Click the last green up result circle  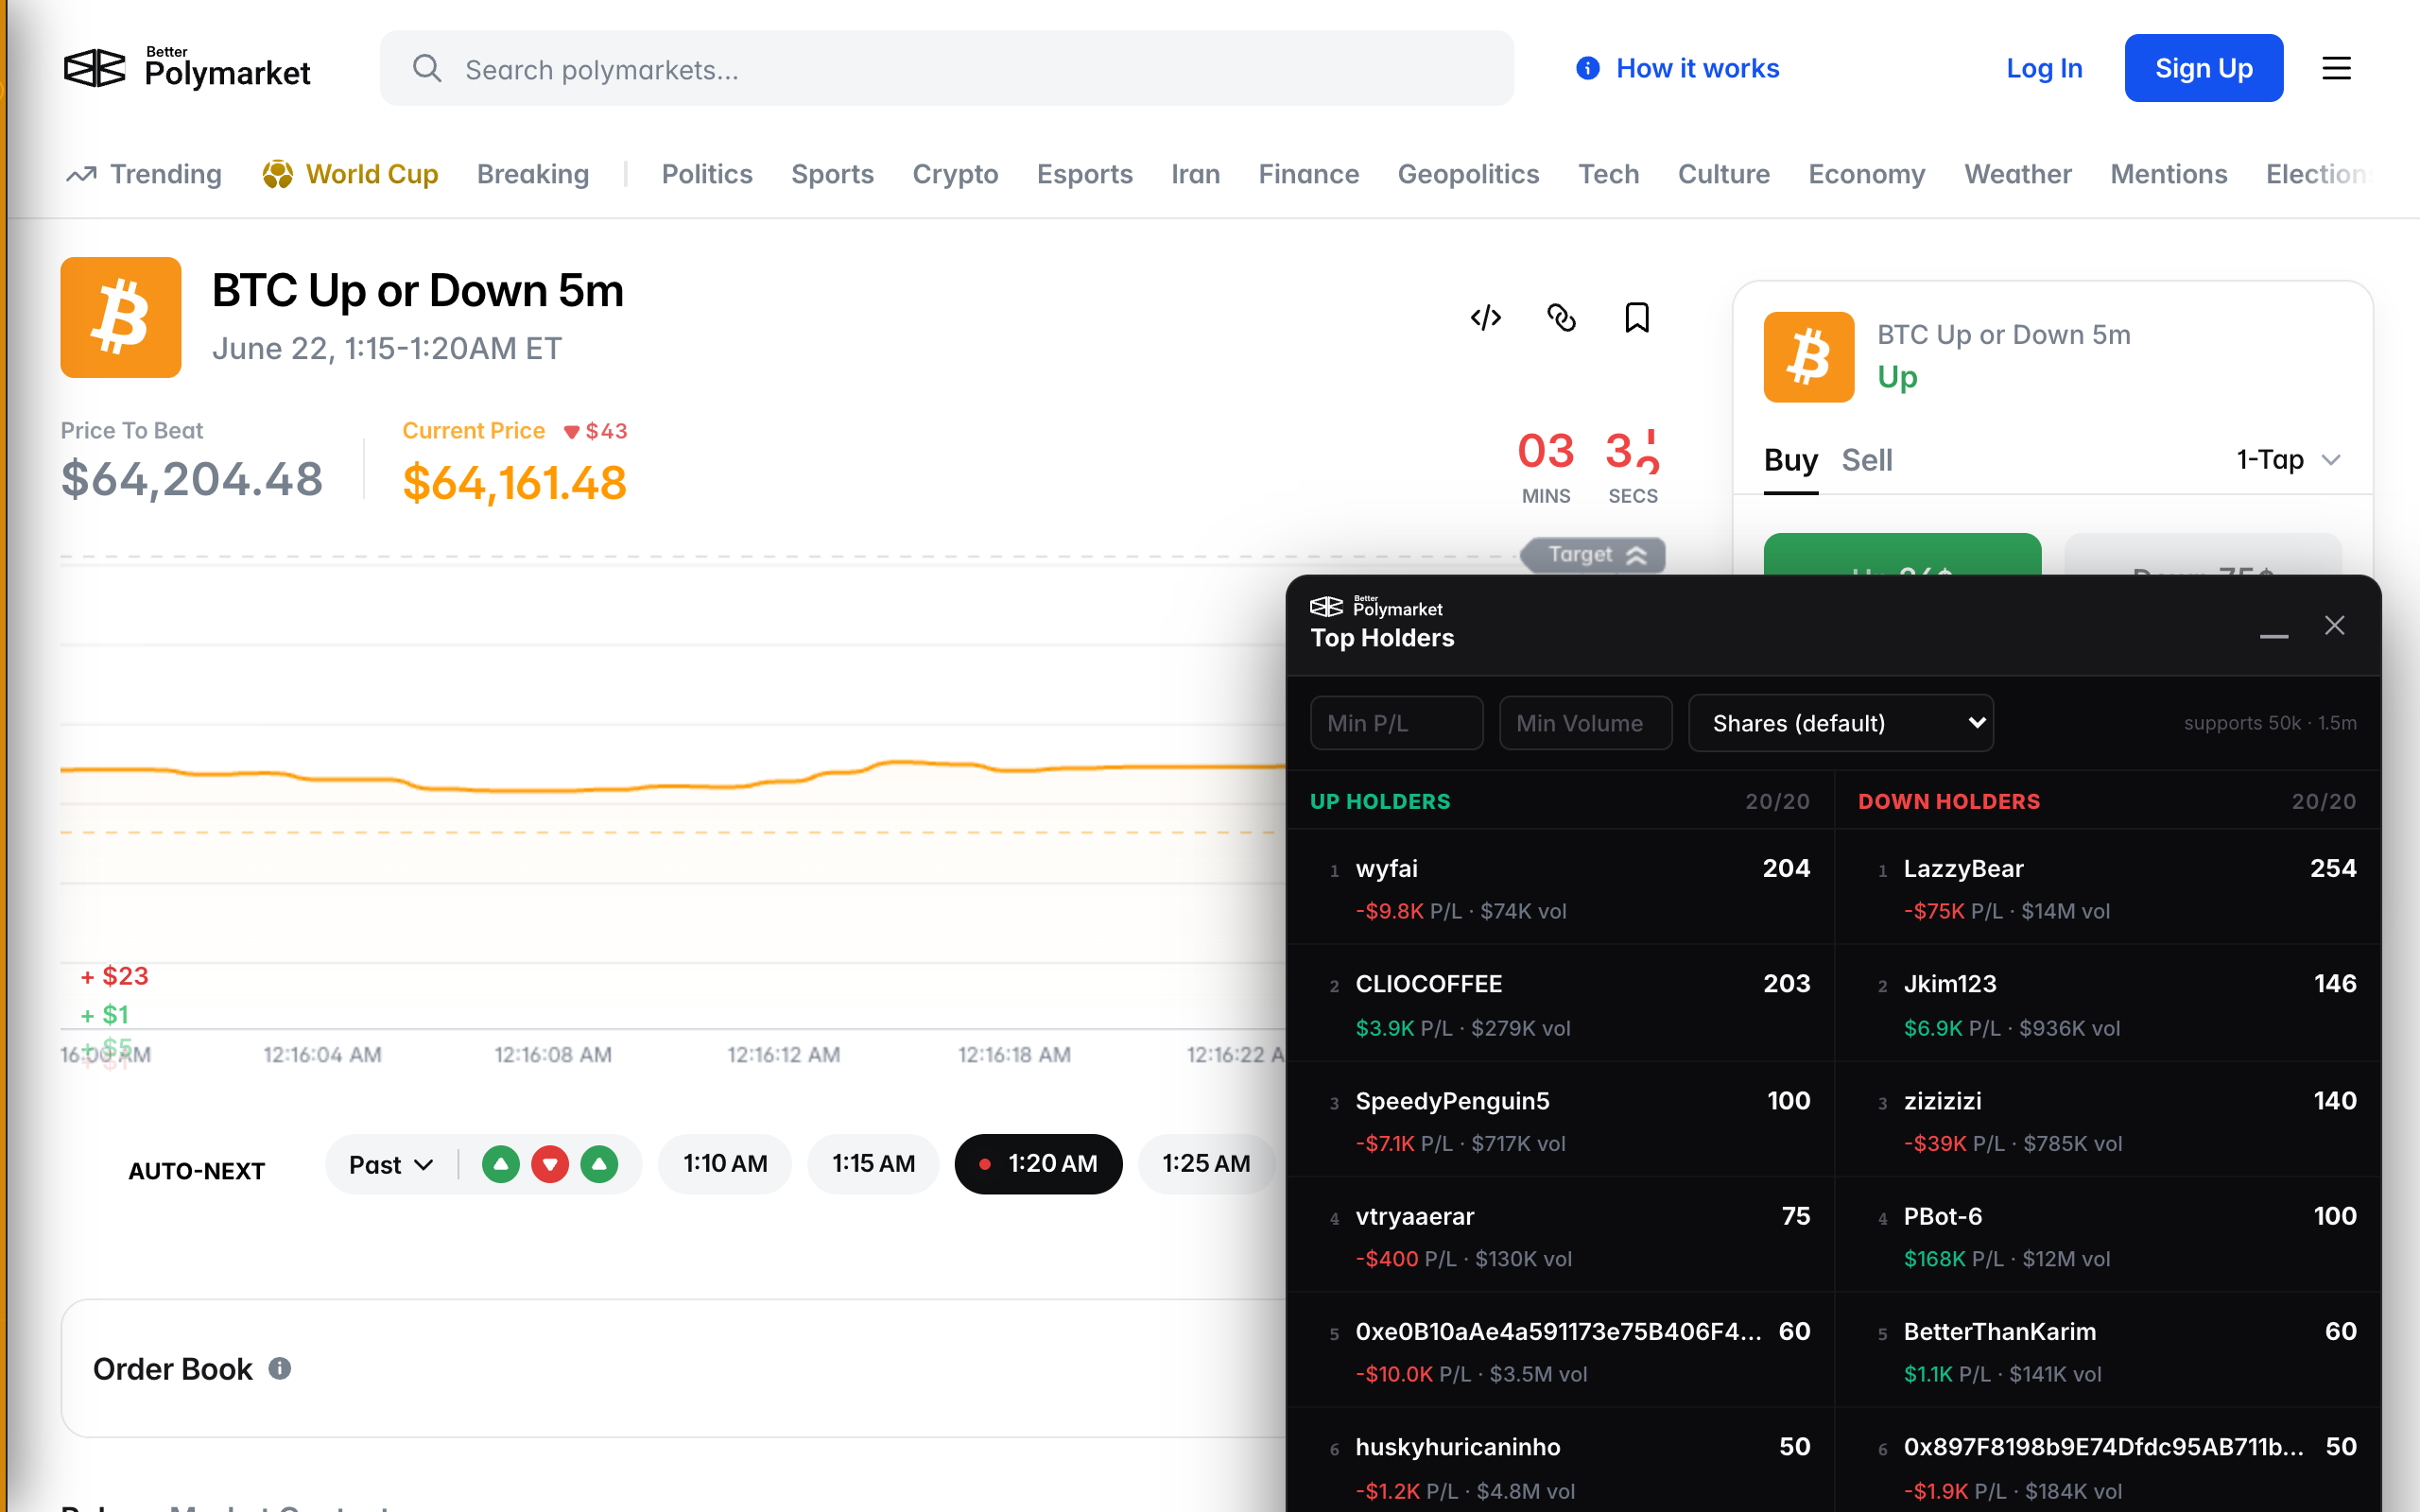coord(599,1164)
